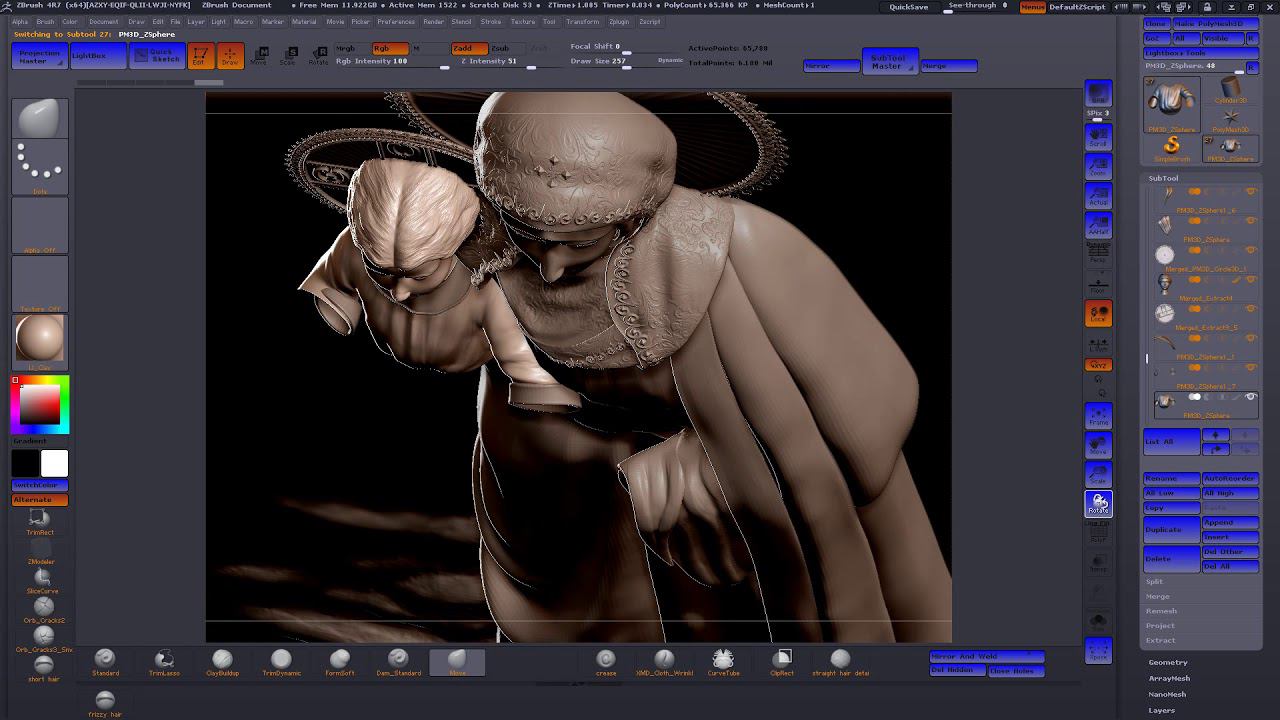This screenshot has height=720, width=1280.
Task: Pick the CurveTube brush
Action: click(723, 661)
